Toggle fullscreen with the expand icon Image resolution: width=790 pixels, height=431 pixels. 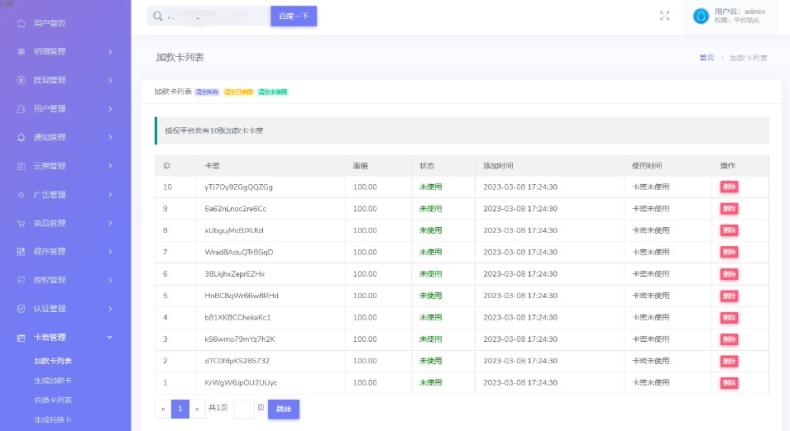coord(665,16)
